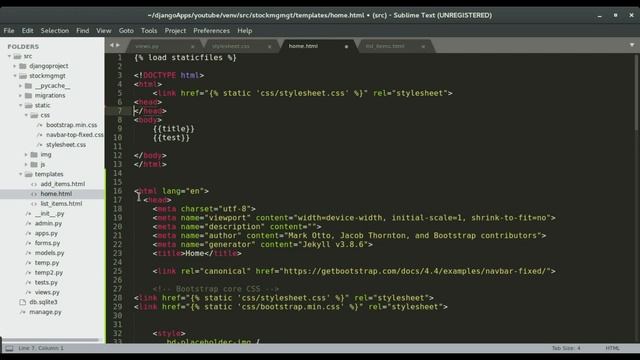This screenshot has height=360, width=640.
Task: Collapse the css folder
Action: click(27, 115)
